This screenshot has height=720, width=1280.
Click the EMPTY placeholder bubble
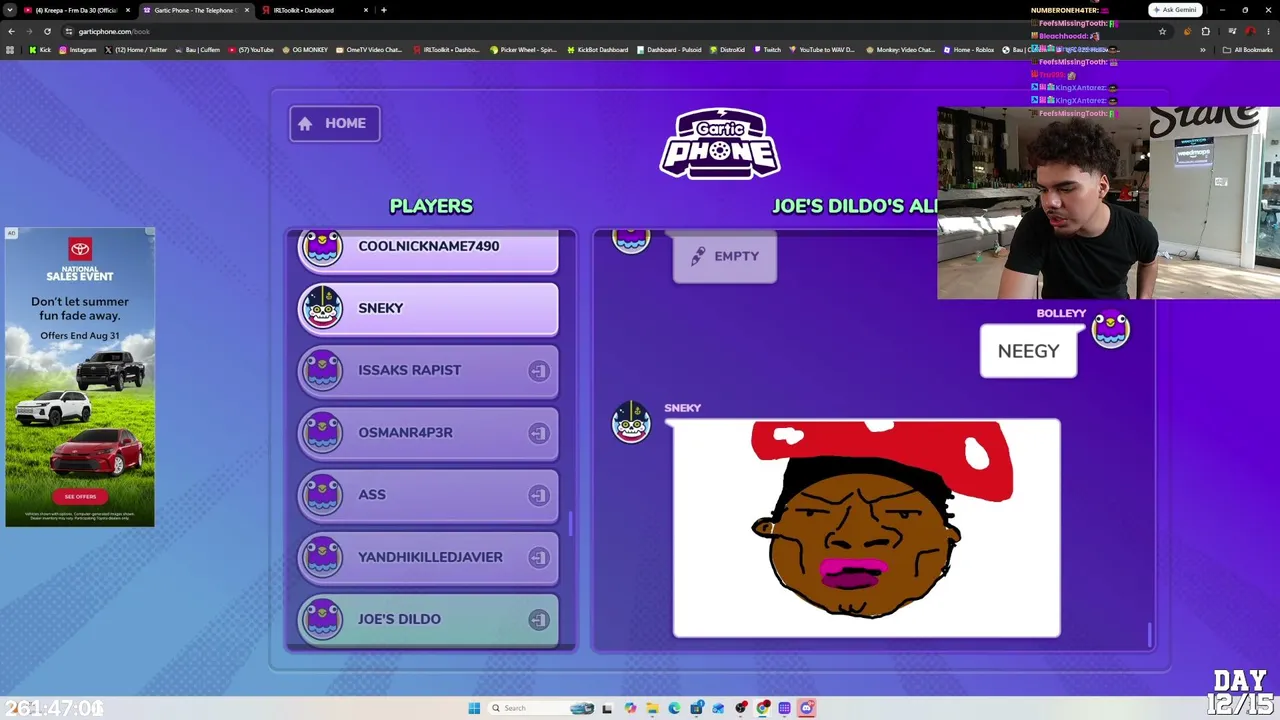point(725,257)
